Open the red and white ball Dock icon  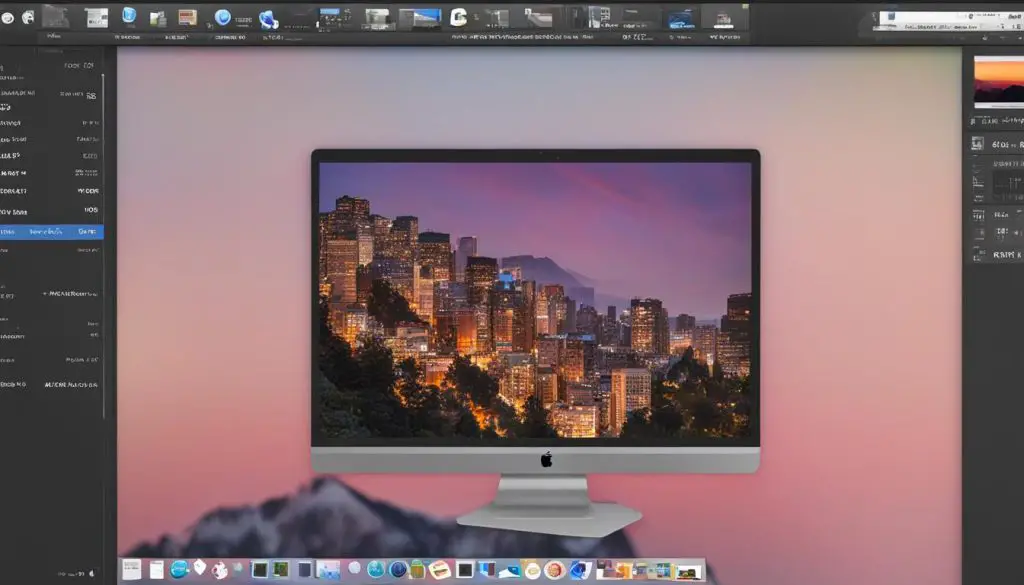coord(219,570)
